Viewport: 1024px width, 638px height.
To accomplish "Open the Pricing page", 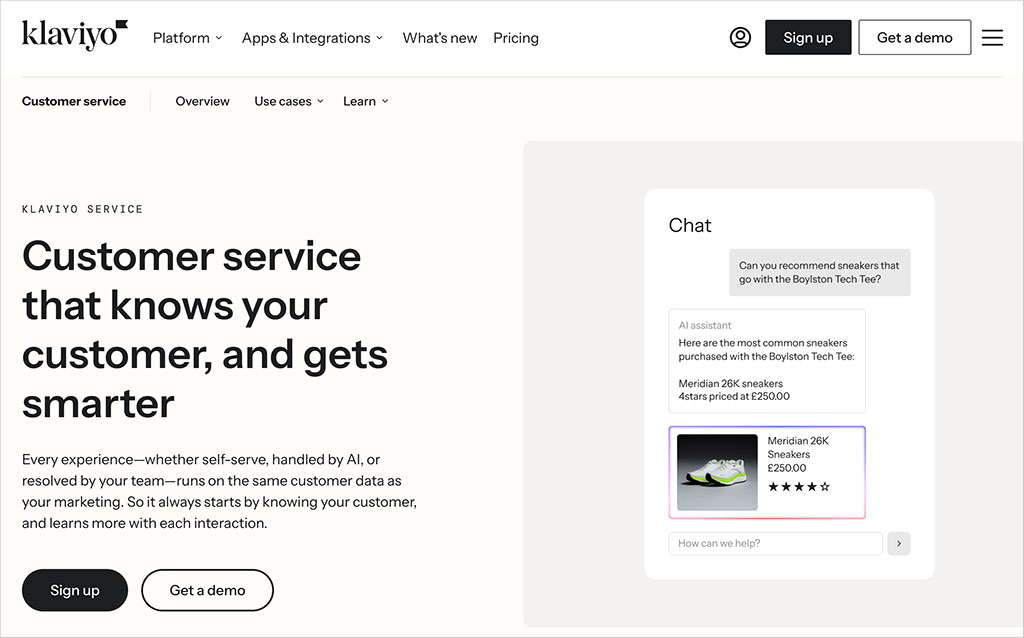I will tap(516, 38).
